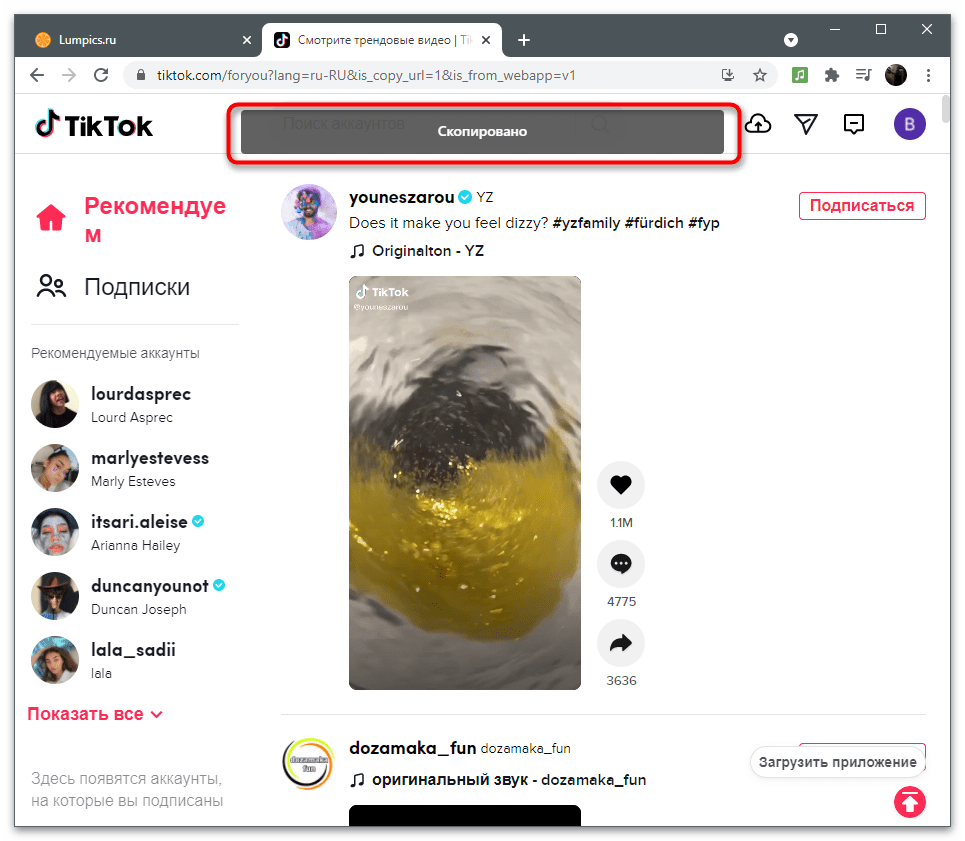This screenshot has height=841, width=965.
Task: Click the home icon beside Рекомендуем
Action: [51, 217]
